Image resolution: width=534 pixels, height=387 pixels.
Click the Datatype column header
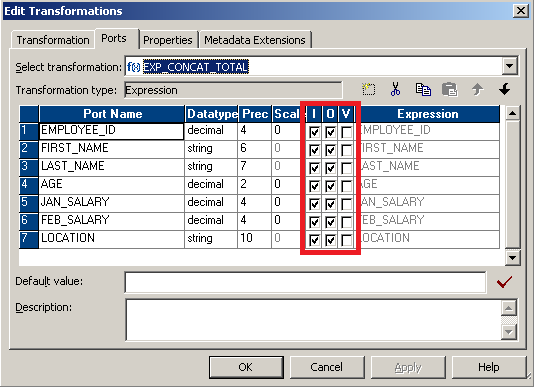[211, 114]
